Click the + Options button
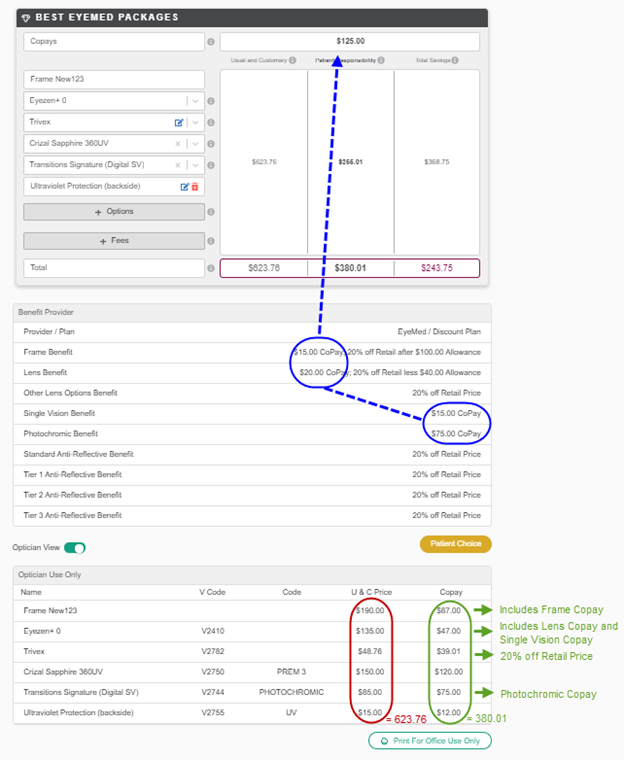Image resolution: width=624 pixels, height=760 pixels. point(114,212)
